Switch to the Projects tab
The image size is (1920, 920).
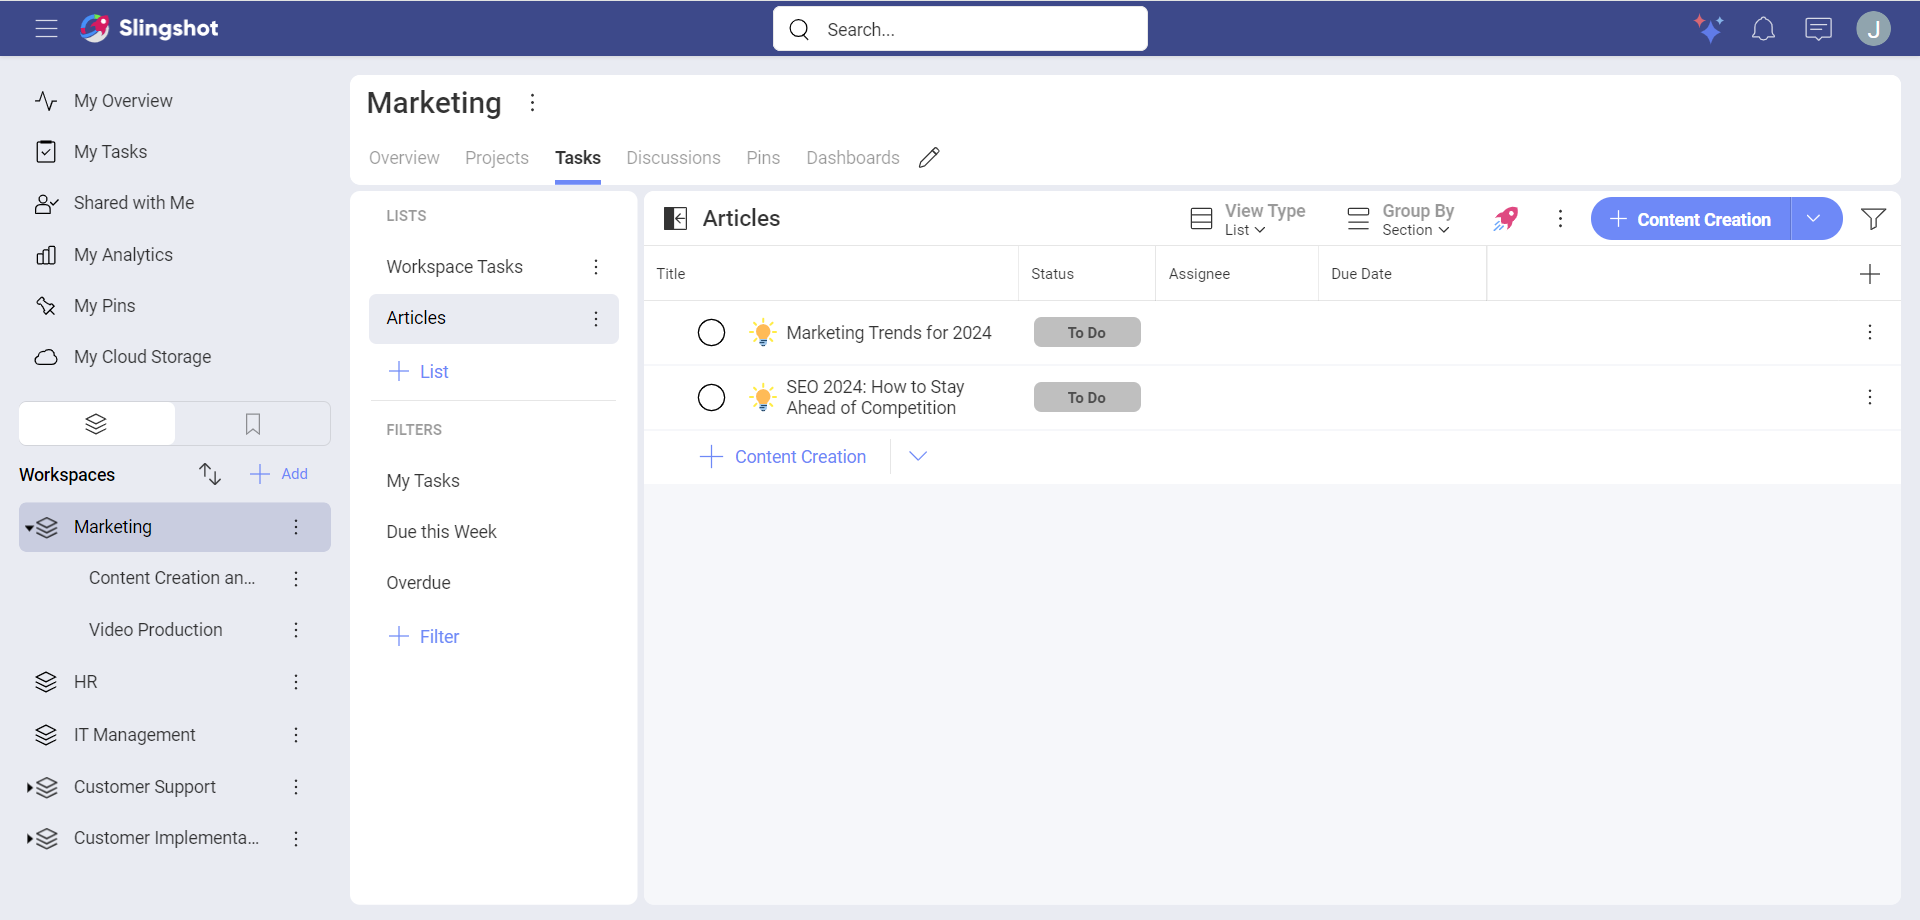(497, 158)
